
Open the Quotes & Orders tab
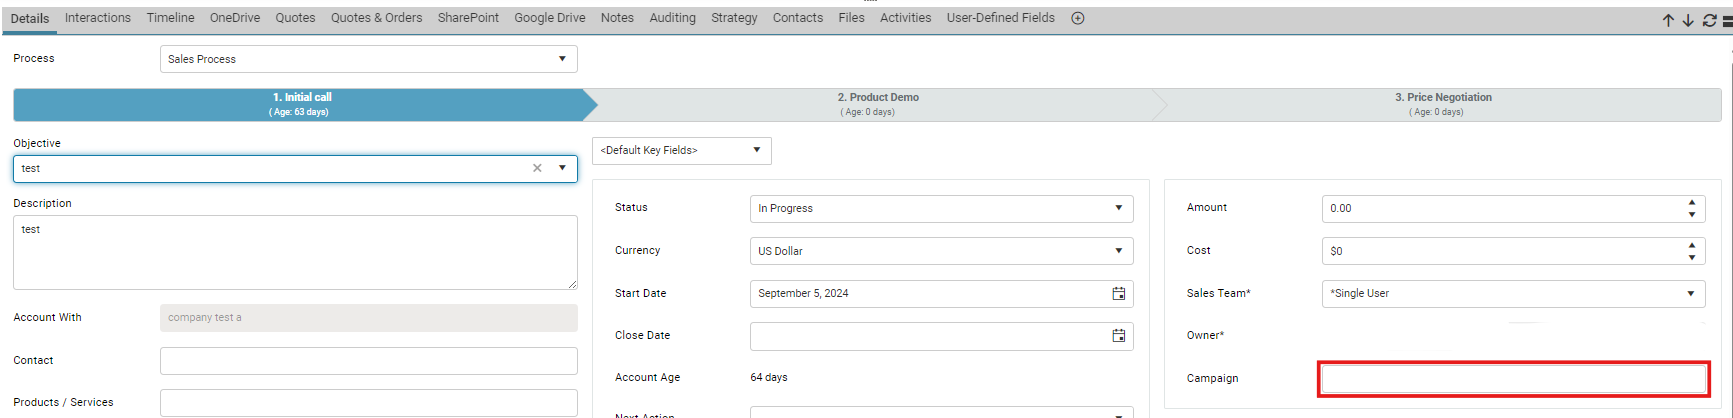(x=376, y=18)
